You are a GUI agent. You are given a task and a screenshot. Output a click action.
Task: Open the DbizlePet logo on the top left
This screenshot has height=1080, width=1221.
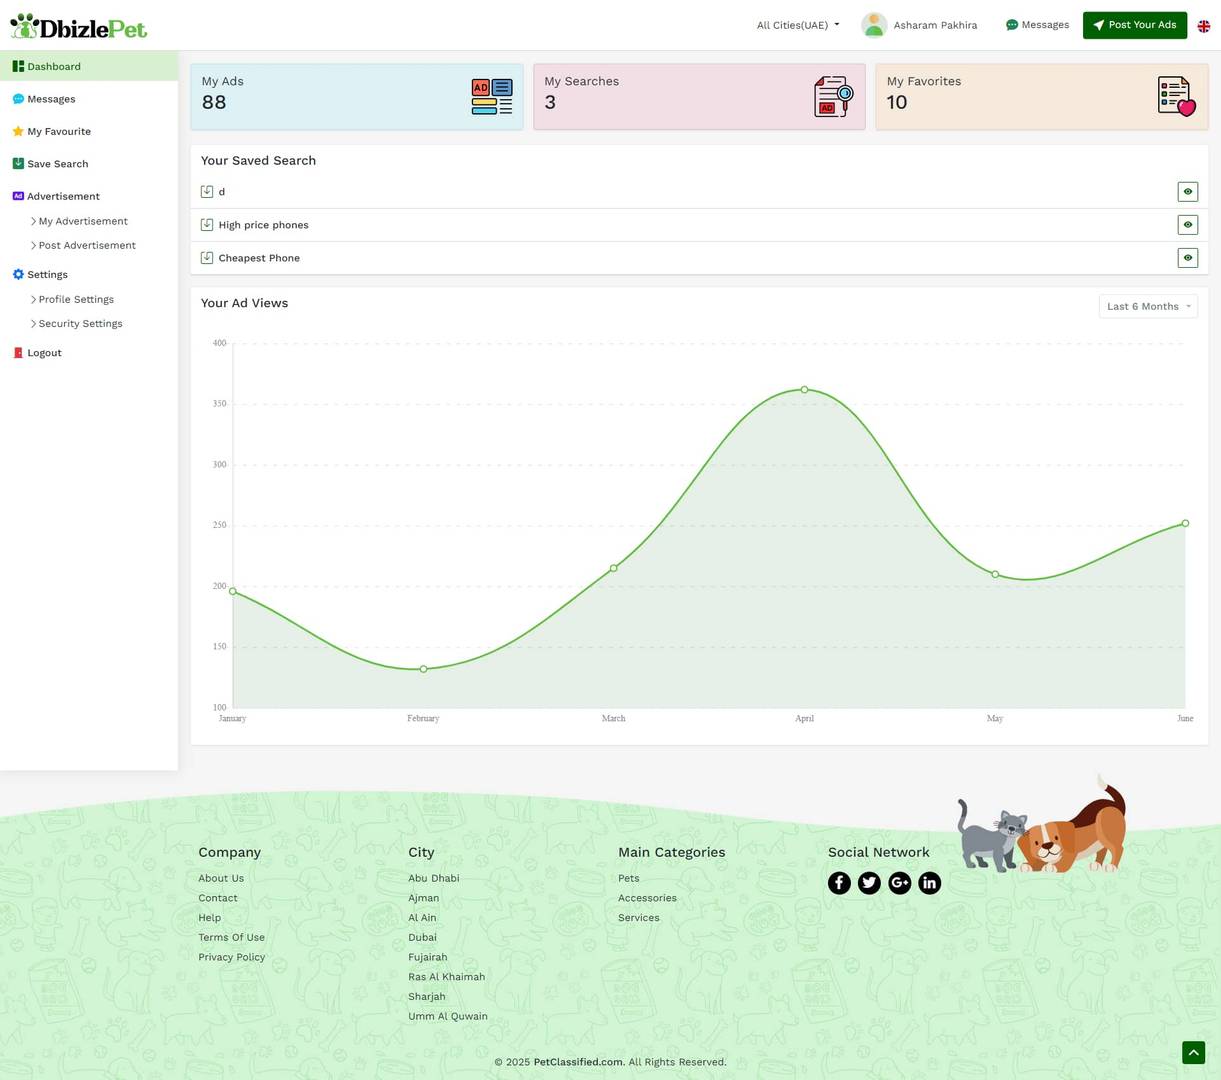(x=77, y=25)
